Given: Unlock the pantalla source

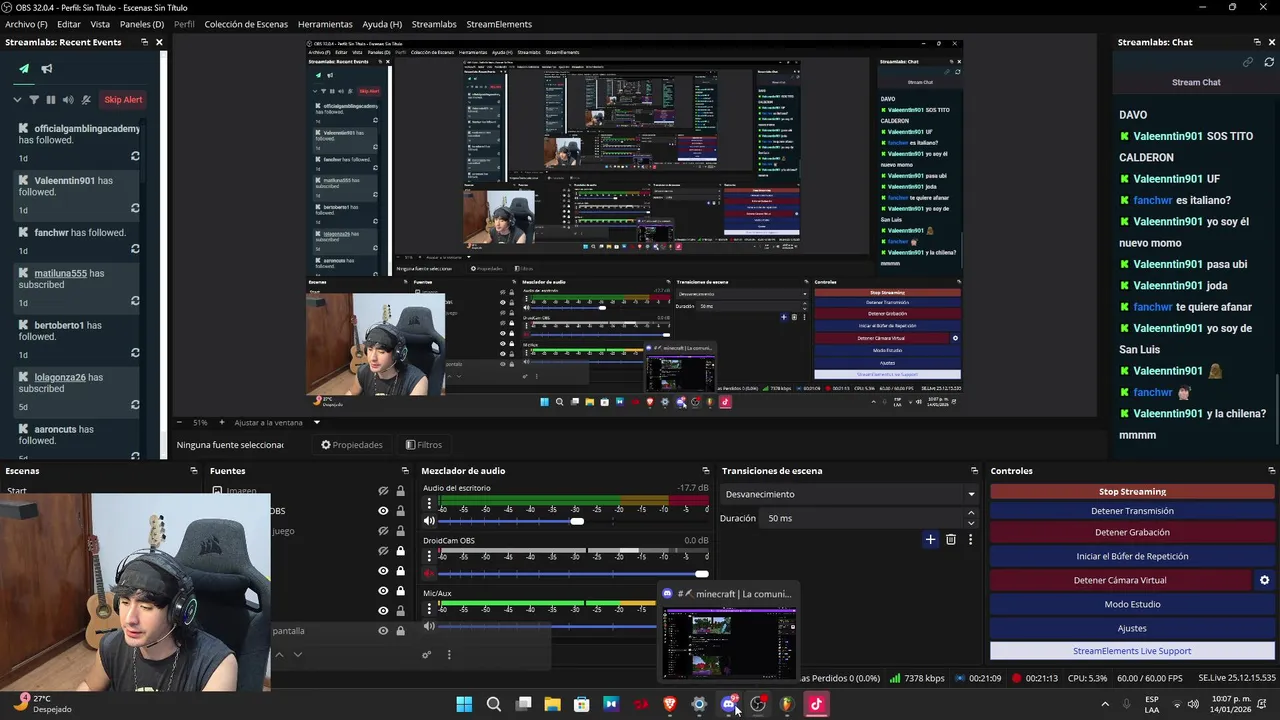Looking at the screenshot, I should click(x=400, y=631).
